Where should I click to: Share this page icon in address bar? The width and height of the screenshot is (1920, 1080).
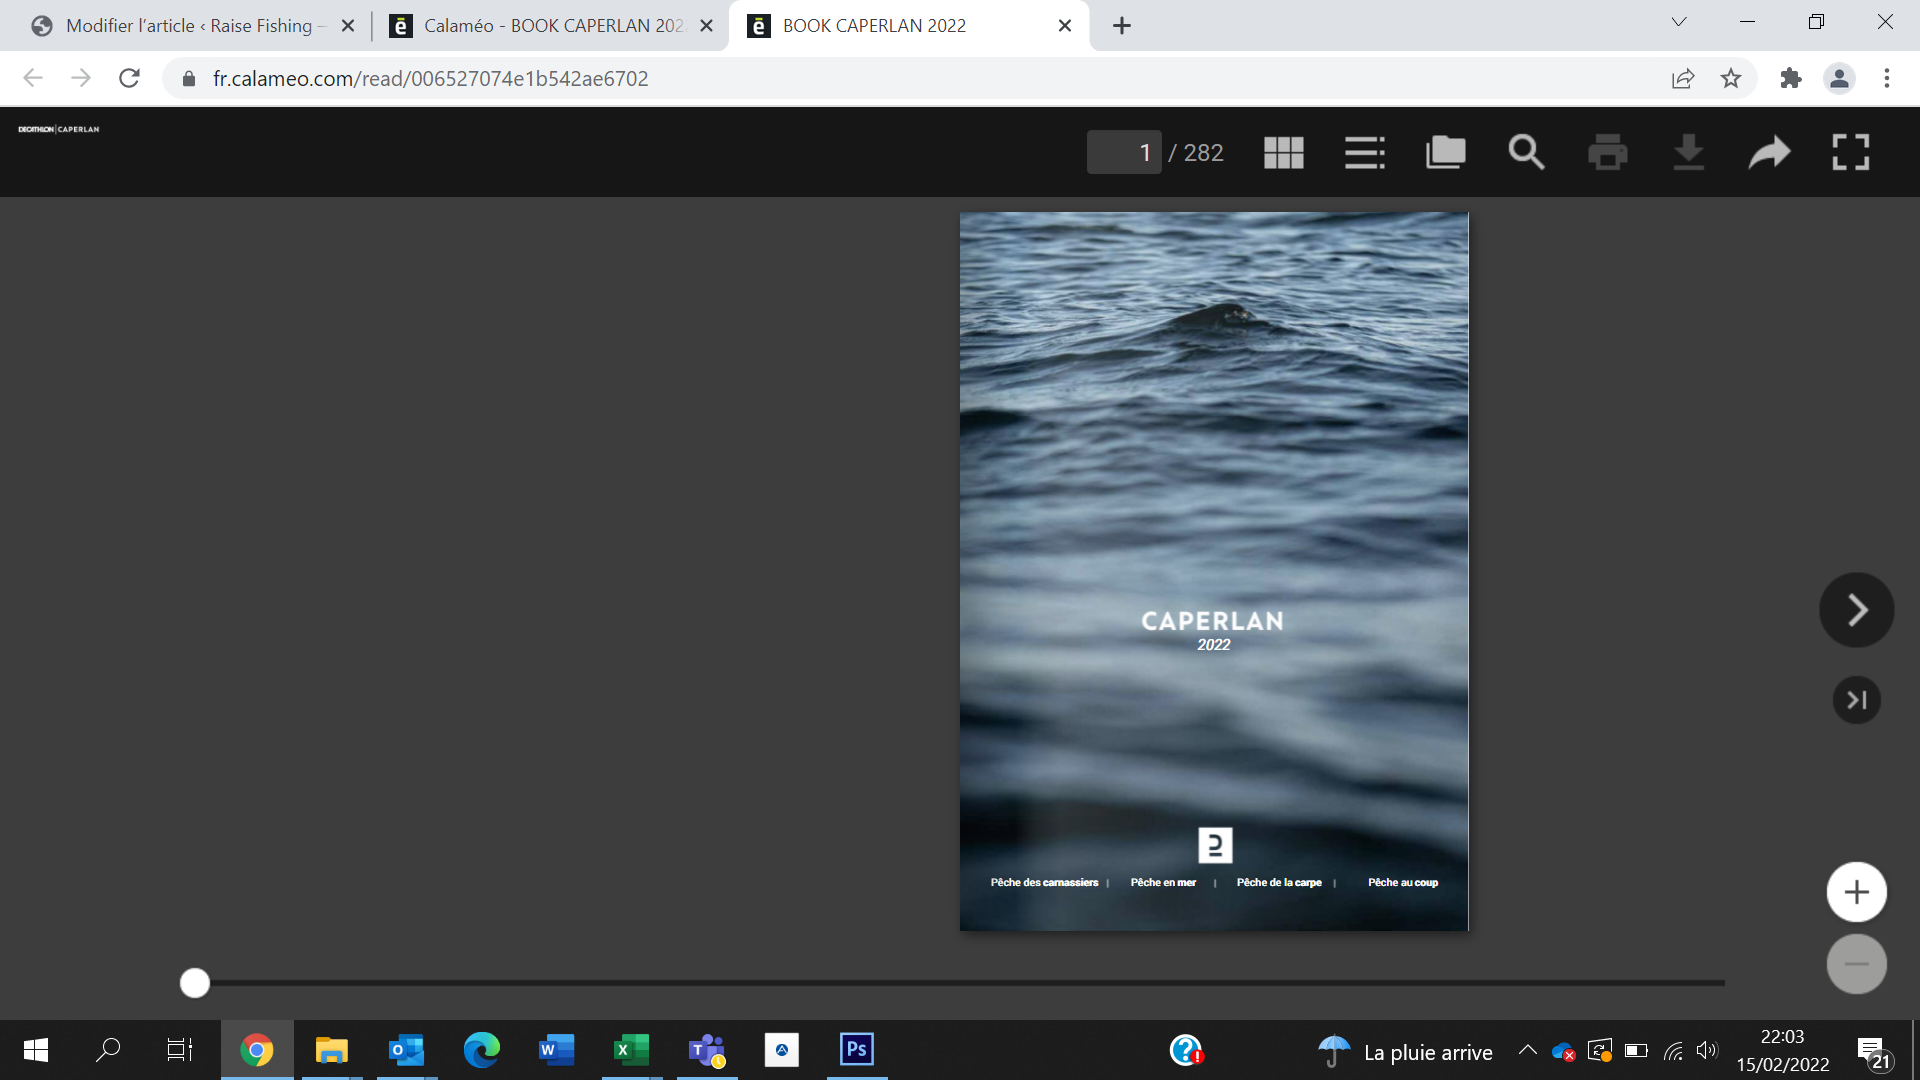1683,78
